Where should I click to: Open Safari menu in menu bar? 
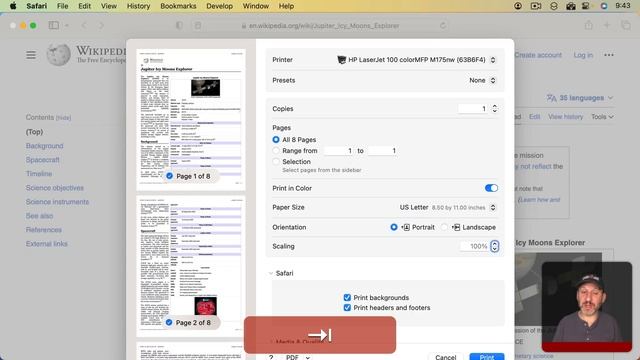(x=36, y=6)
